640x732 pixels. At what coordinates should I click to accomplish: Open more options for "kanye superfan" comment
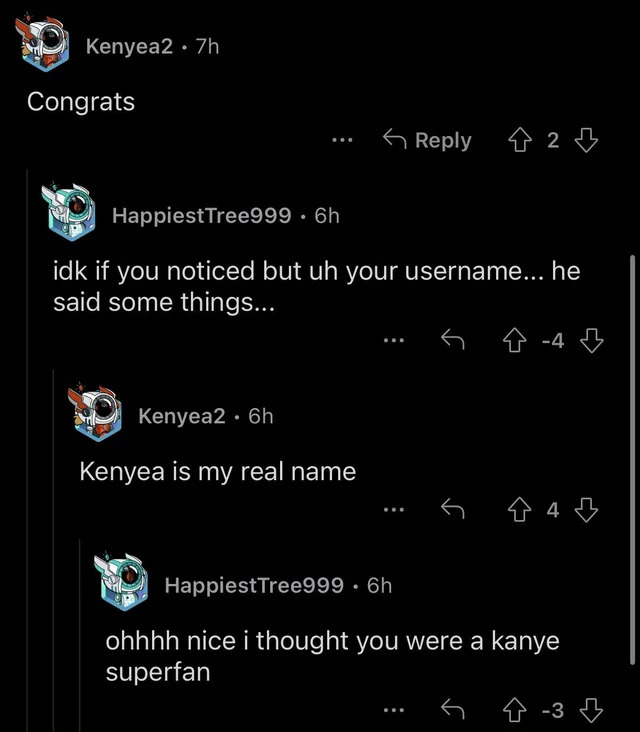(394, 711)
